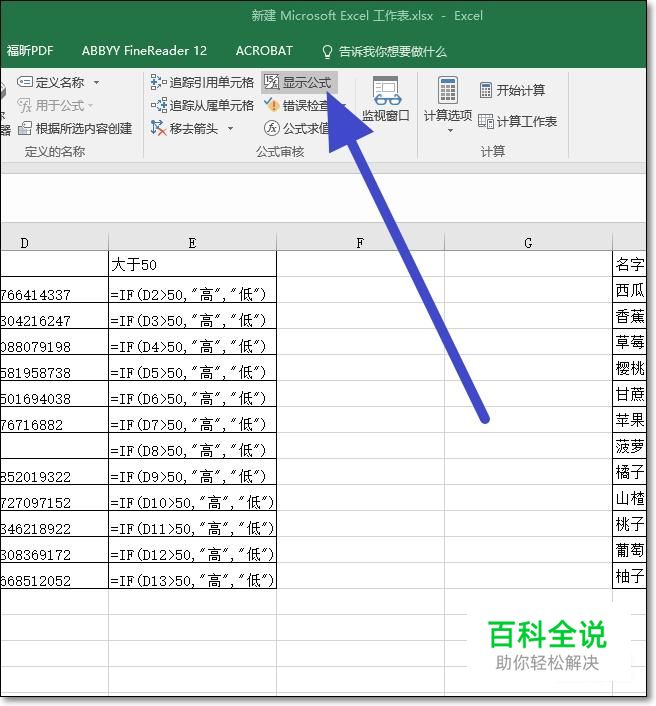
Task: Click Calculate Sheet (计算工作表)
Action: point(518,121)
